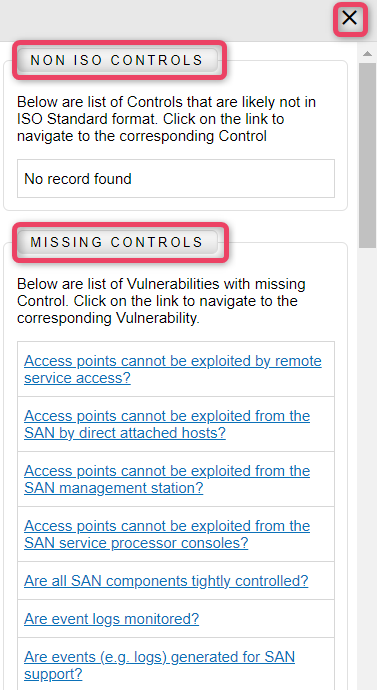Screen dimensions: 377x690
Task: Open 'Are all SAN components tightly controlled?' link
Action: (166, 581)
